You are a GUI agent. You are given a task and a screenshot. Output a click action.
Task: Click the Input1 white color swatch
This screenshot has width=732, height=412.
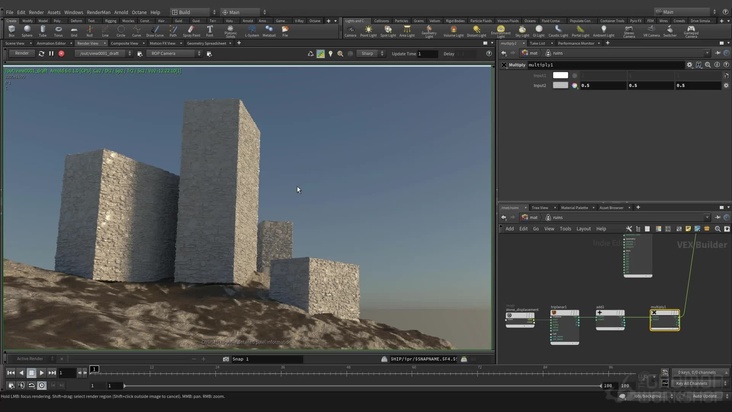tap(560, 75)
